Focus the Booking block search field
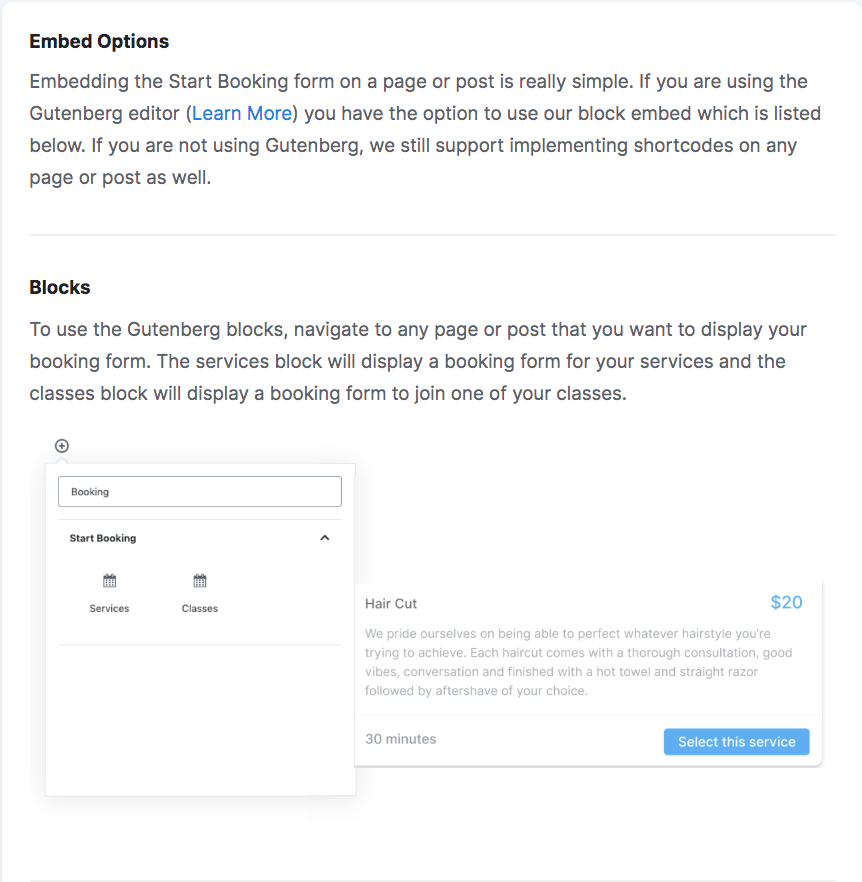Screen dimensions: 862x882 click(200, 492)
